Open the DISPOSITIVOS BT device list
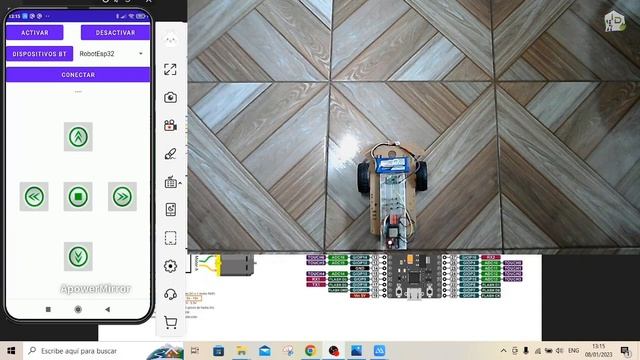The height and width of the screenshot is (360, 640). point(40,53)
